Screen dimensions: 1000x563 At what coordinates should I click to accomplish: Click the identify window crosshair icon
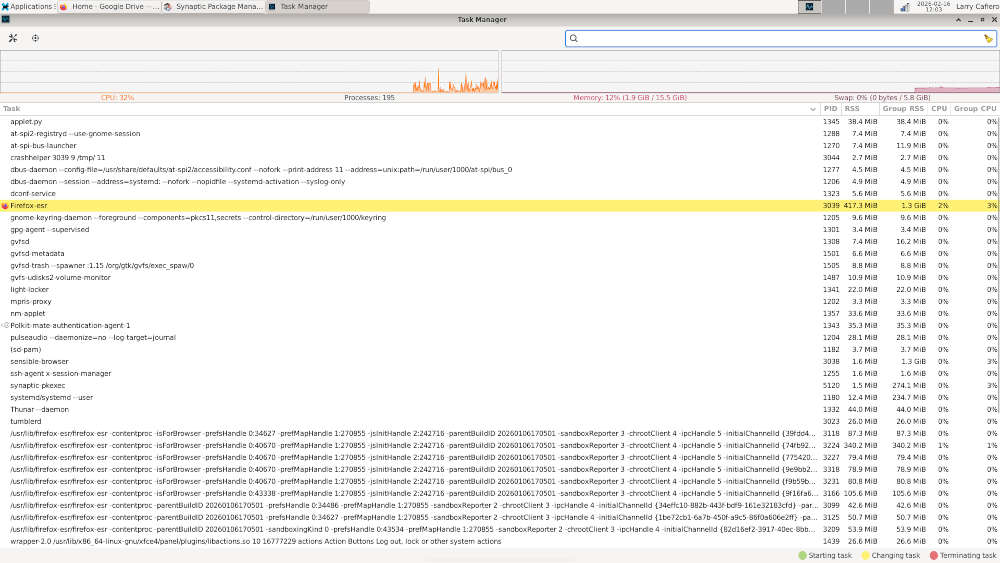(36, 38)
